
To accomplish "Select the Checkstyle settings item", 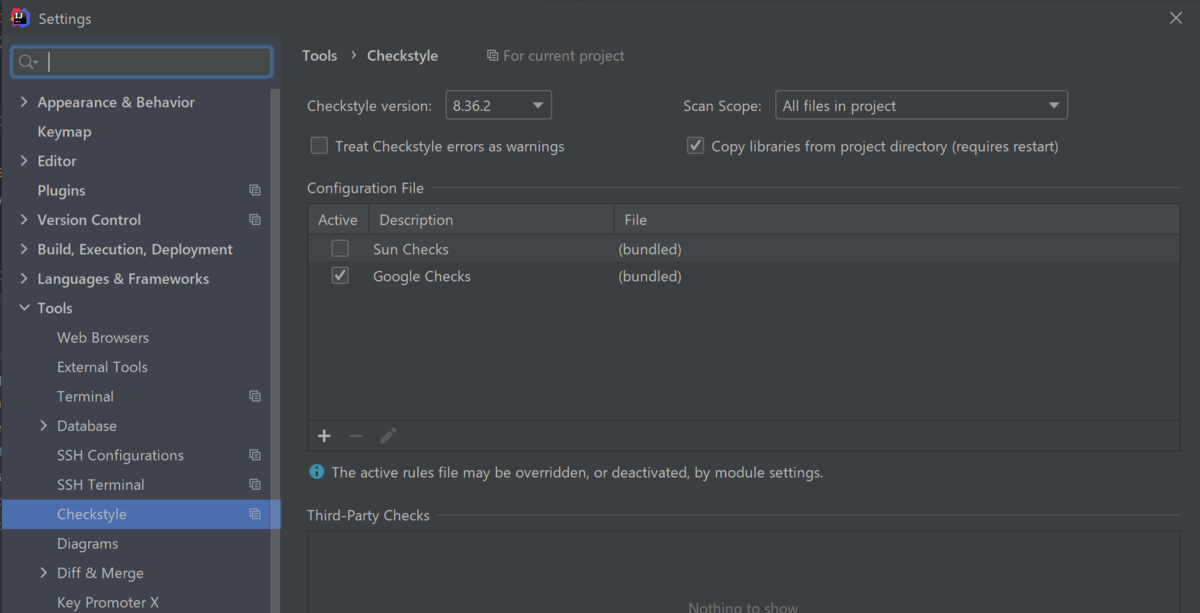I will 141,514.
